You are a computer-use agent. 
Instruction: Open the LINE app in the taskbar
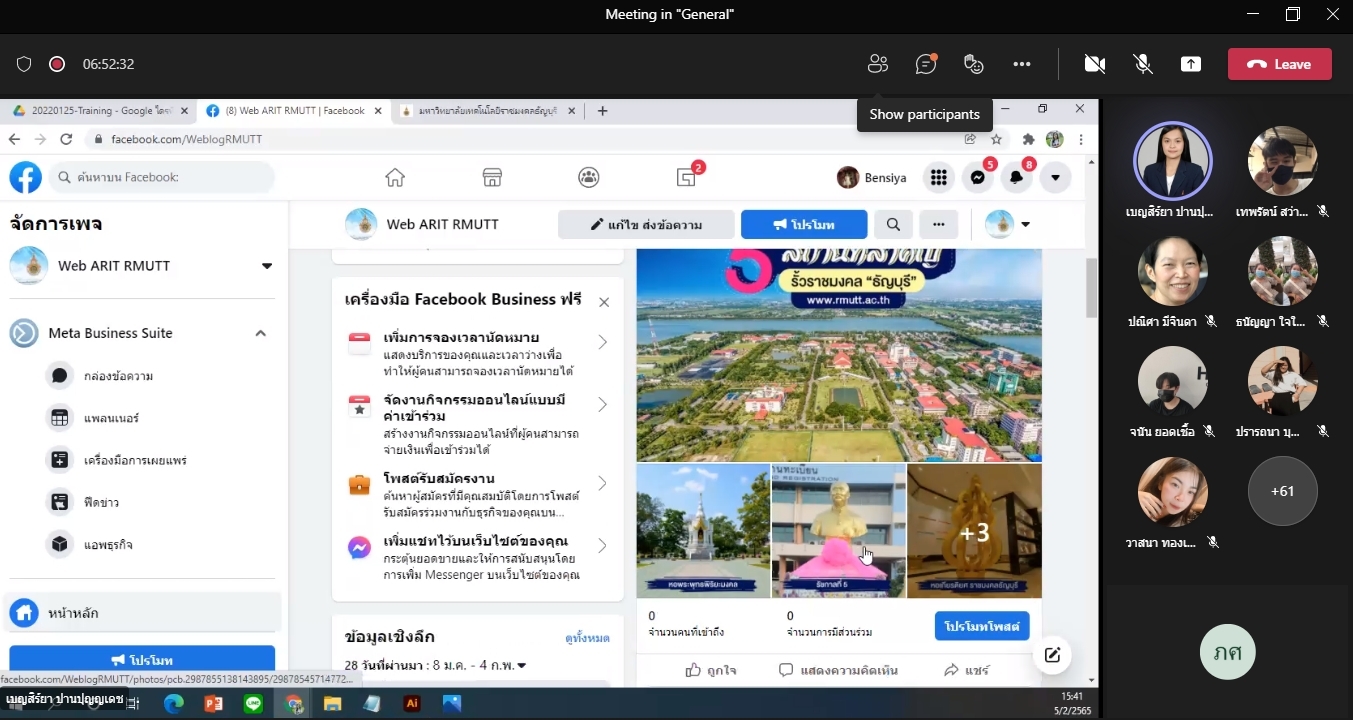[253, 704]
